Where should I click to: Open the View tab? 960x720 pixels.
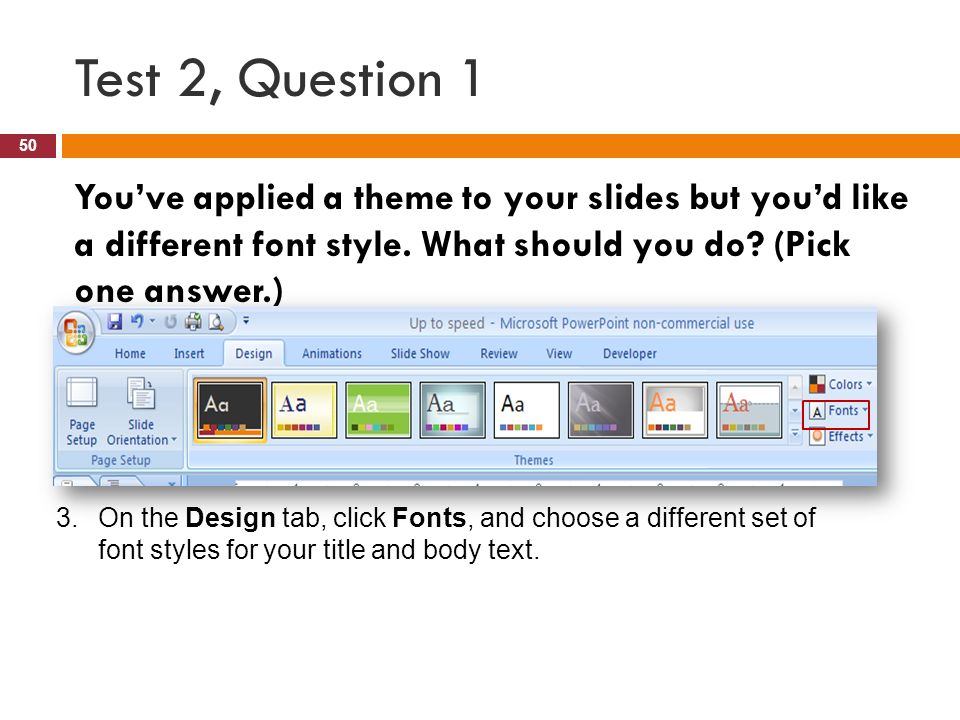(x=559, y=354)
